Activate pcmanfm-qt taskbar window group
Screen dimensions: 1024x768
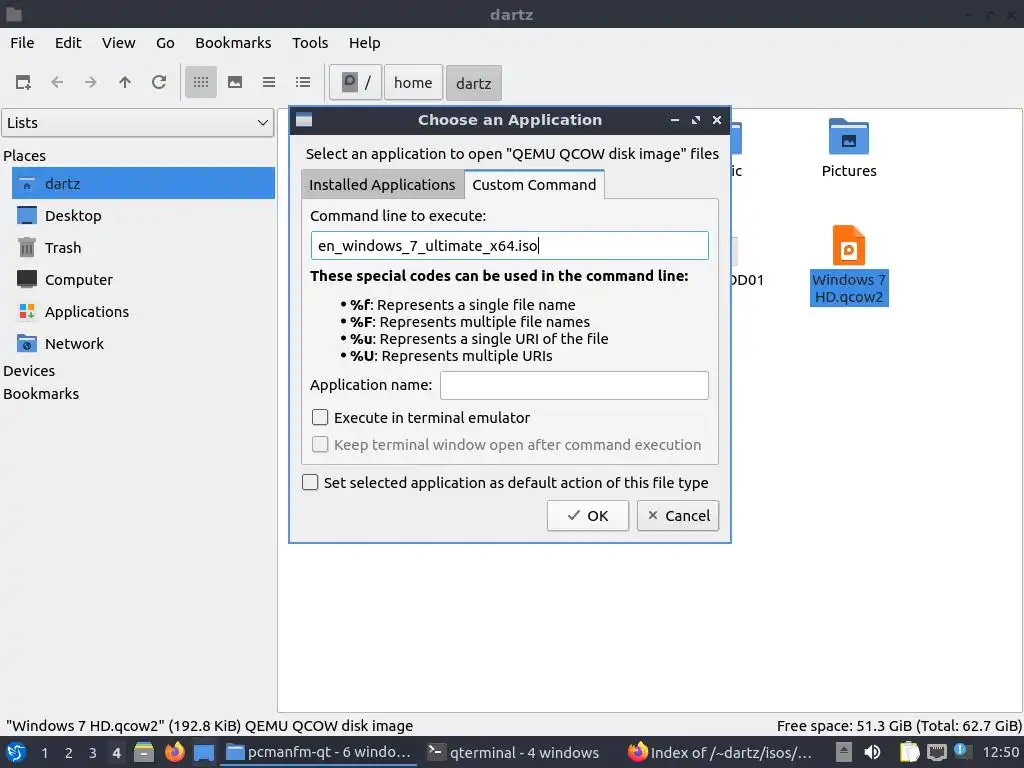pos(320,752)
